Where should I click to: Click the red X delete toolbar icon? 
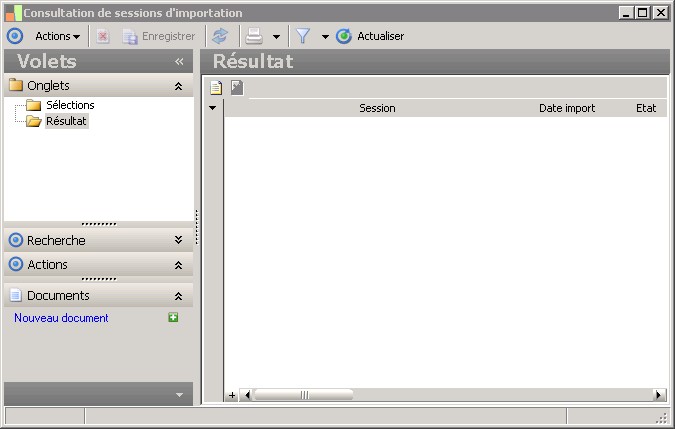point(102,36)
